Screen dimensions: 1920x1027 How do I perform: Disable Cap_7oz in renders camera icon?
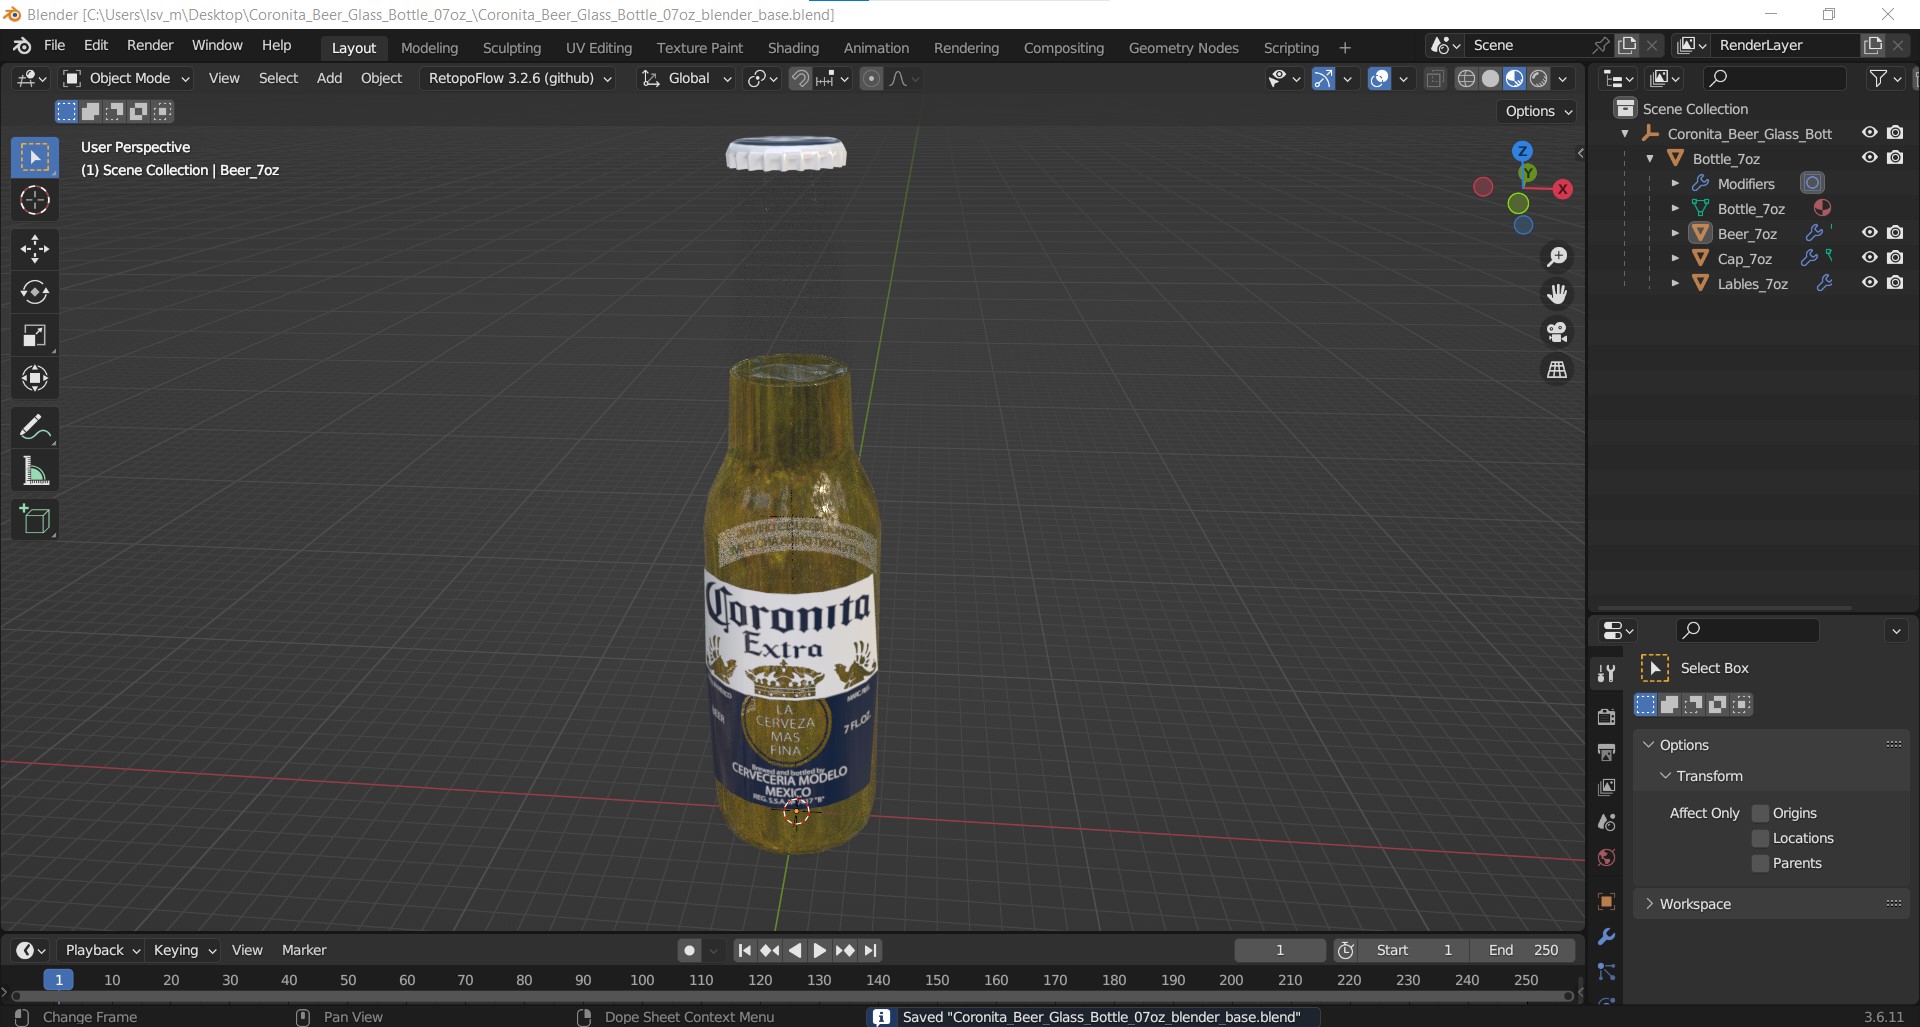[x=1895, y=257]
